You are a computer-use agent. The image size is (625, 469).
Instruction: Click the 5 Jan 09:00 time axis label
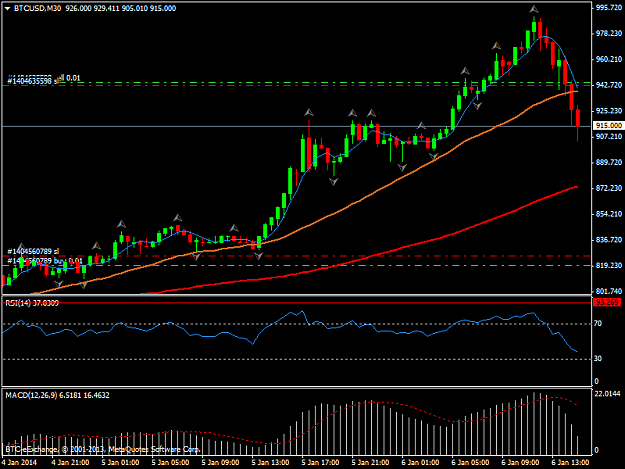tap(220, 463)
